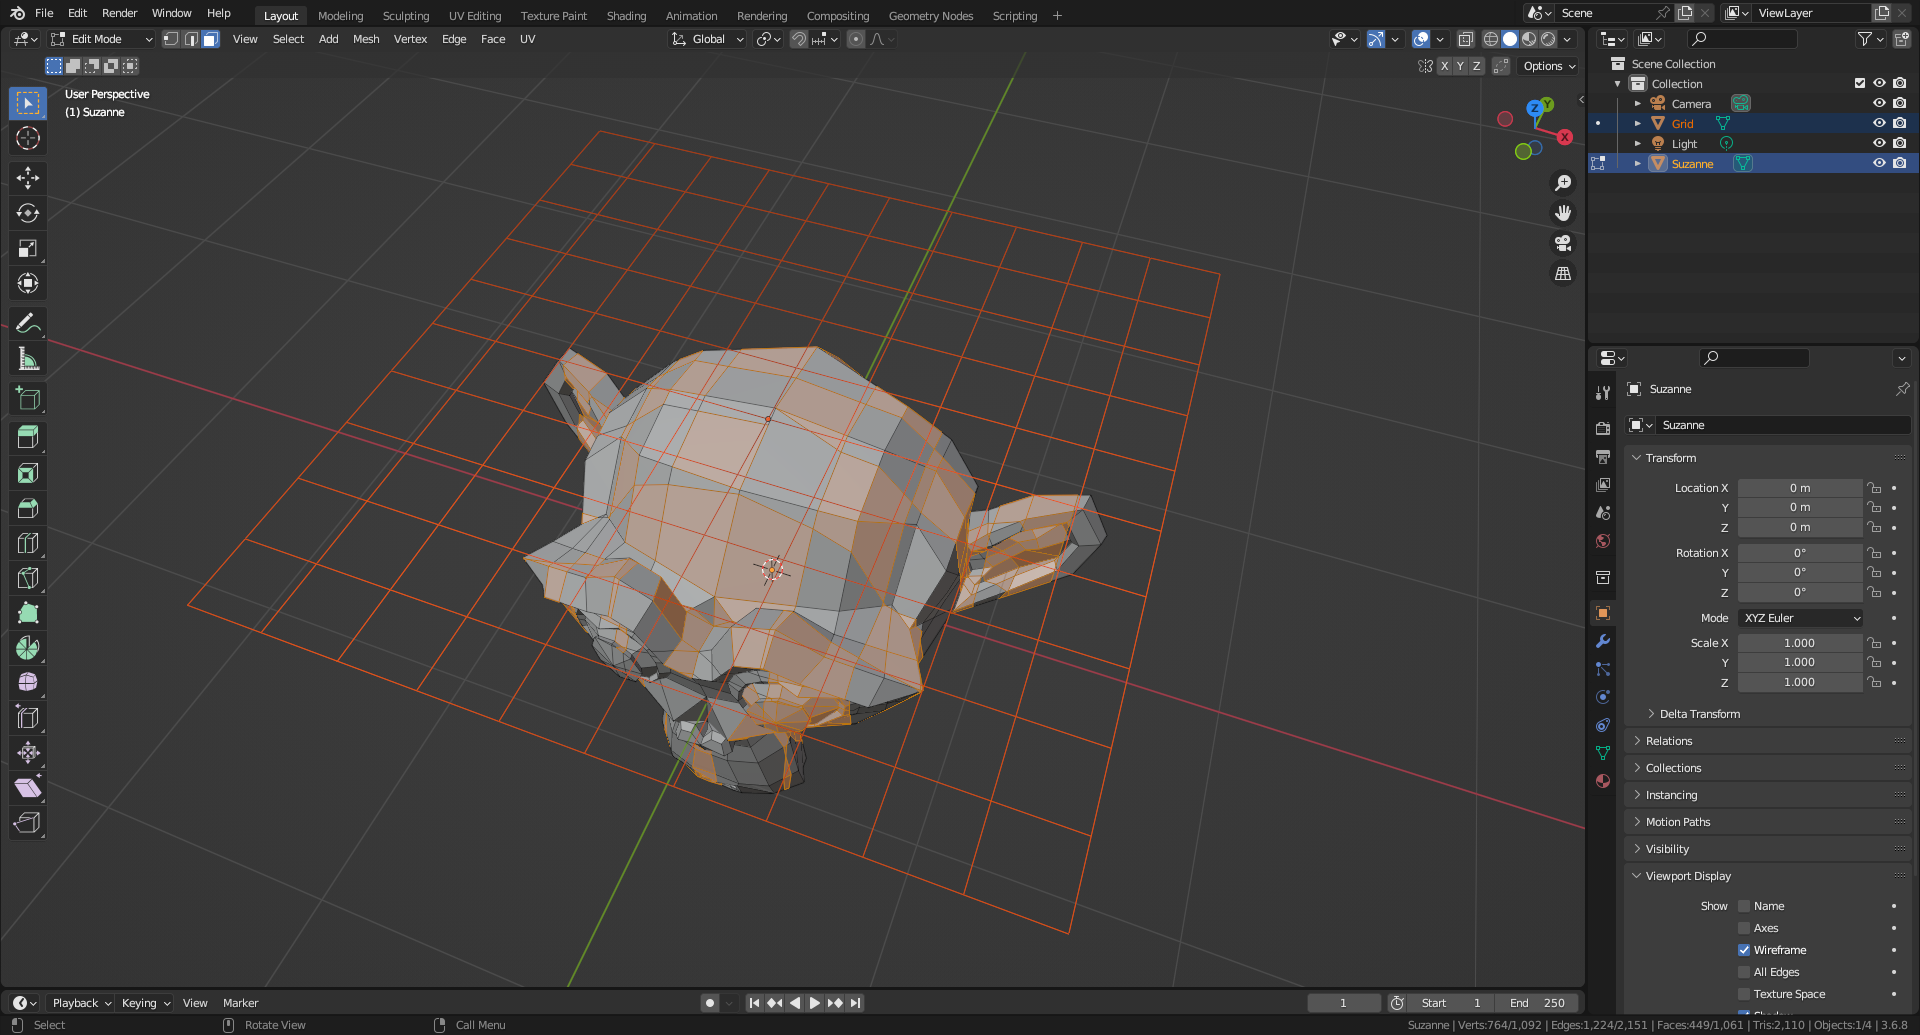Open the Vertex menu
This screenshot has height=1035, width=1920.
coord(410,39)
